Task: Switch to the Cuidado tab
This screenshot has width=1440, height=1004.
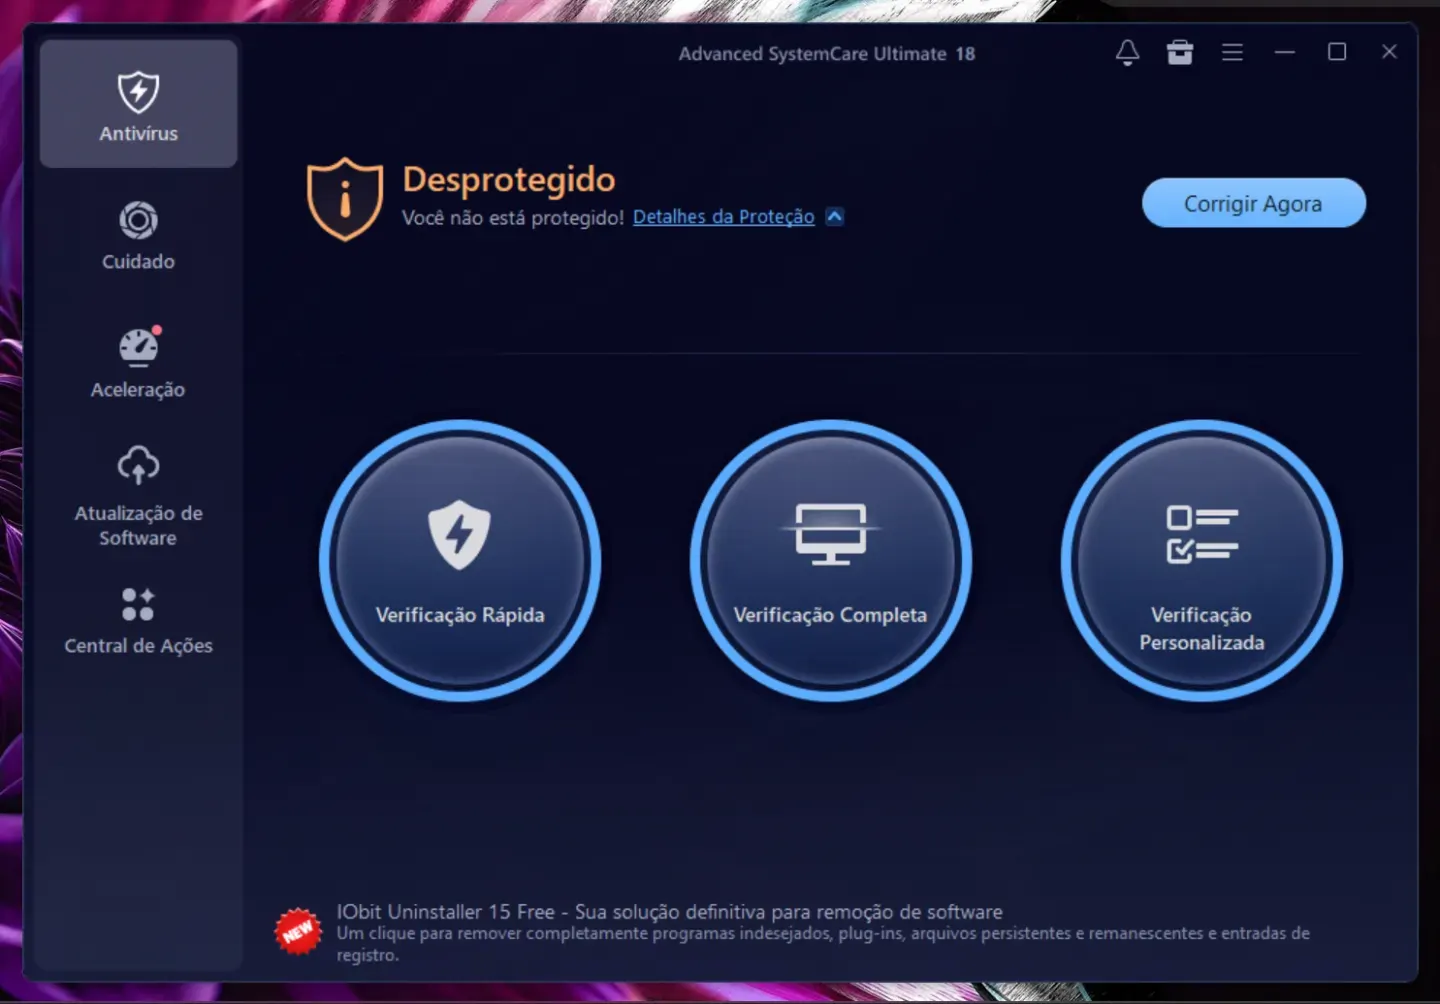Action: pyautogui.click(x=138, y=236)
